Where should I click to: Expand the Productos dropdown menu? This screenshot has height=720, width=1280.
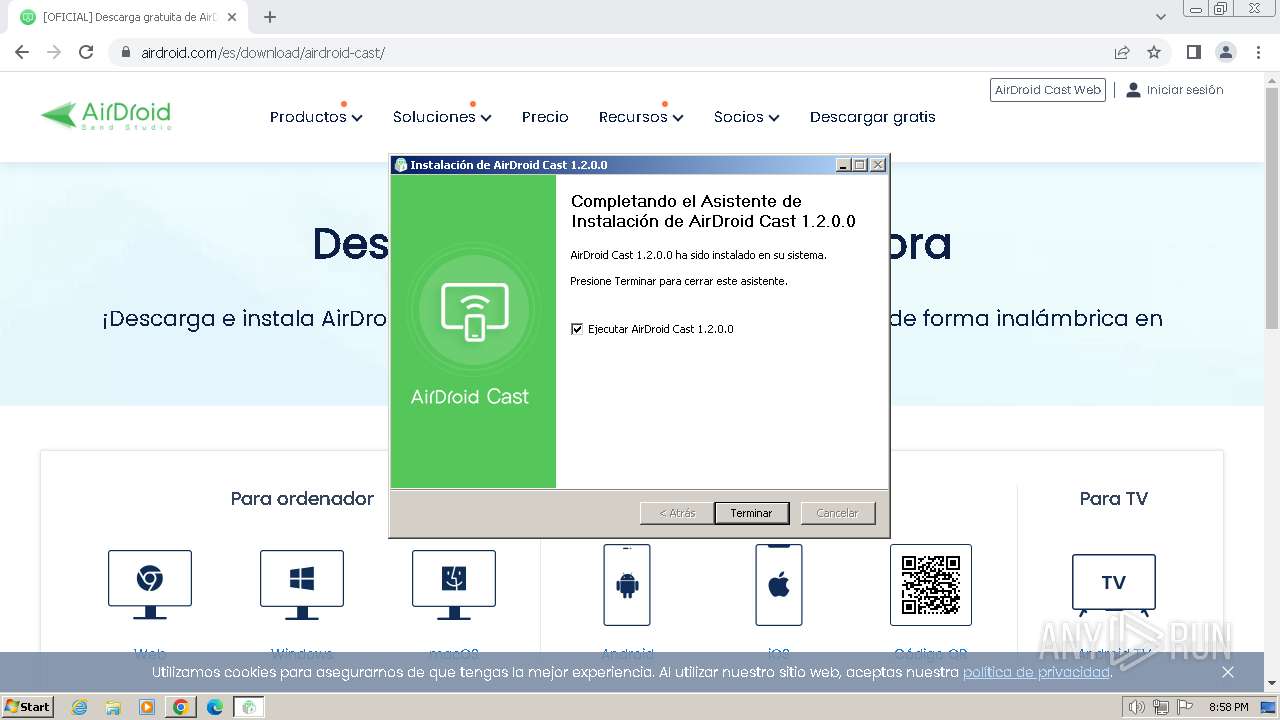316,117
